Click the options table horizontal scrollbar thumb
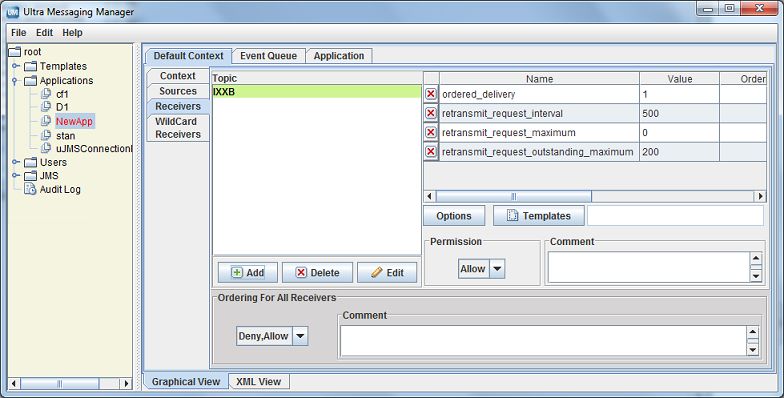Screen dimensions: 784x398 [x=514, y=196]
